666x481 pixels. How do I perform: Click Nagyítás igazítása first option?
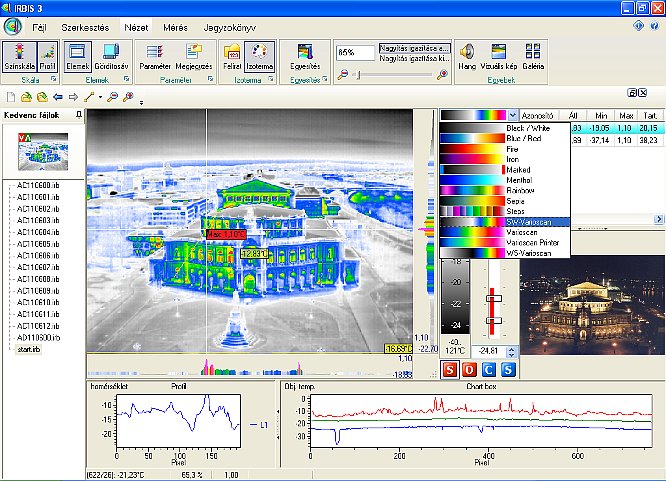pyautogui.click(x=414, y=48)
